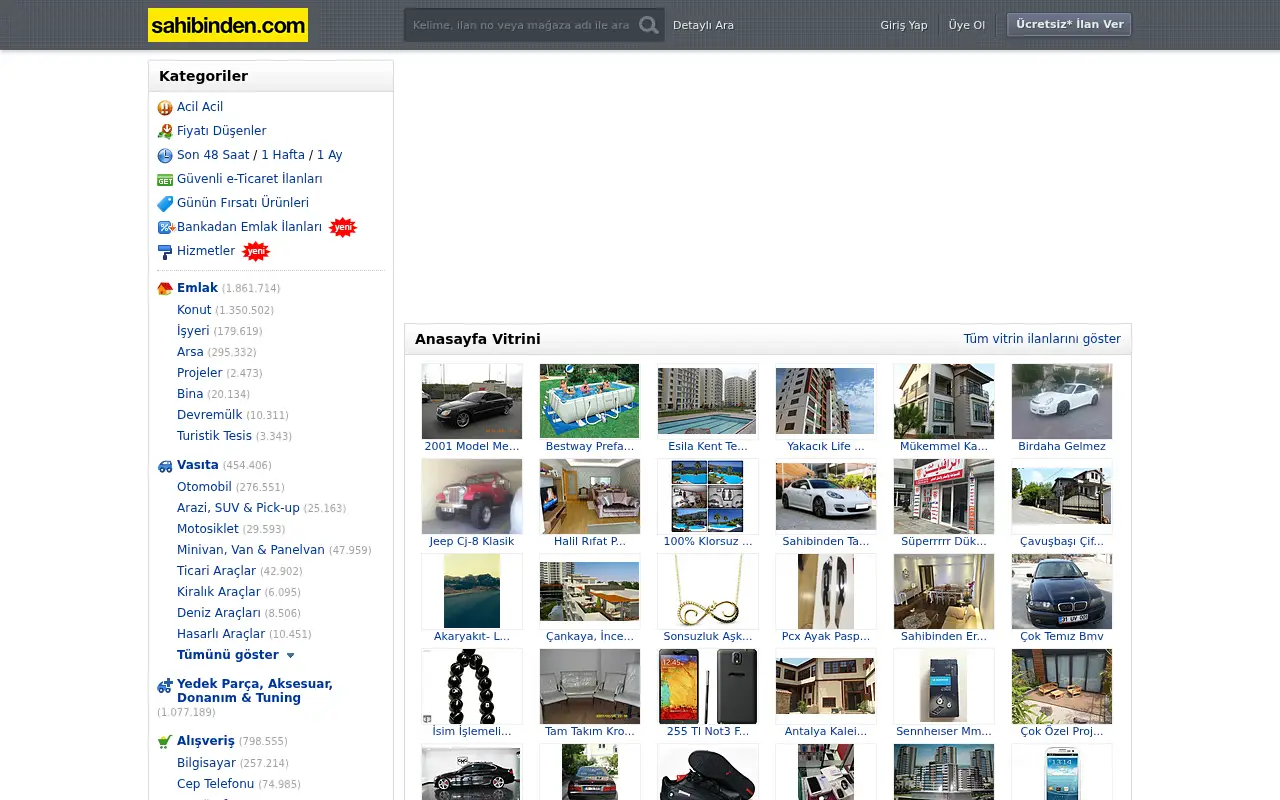Open the Alışveriş main category
1280x800 pixels.
(206, 741)
